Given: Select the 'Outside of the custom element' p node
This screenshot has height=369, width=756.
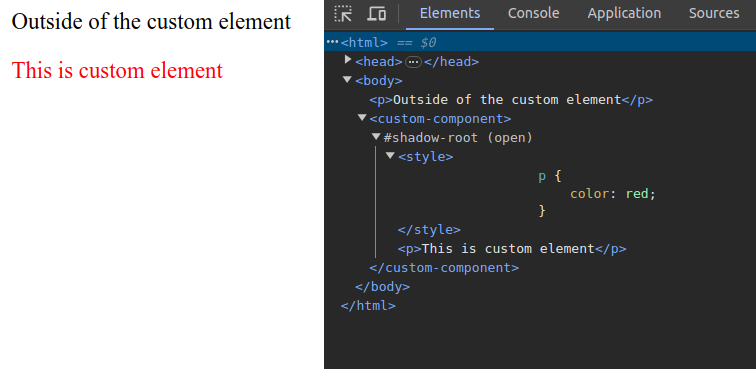Looking at the screenshot, I should coord(511,100).
